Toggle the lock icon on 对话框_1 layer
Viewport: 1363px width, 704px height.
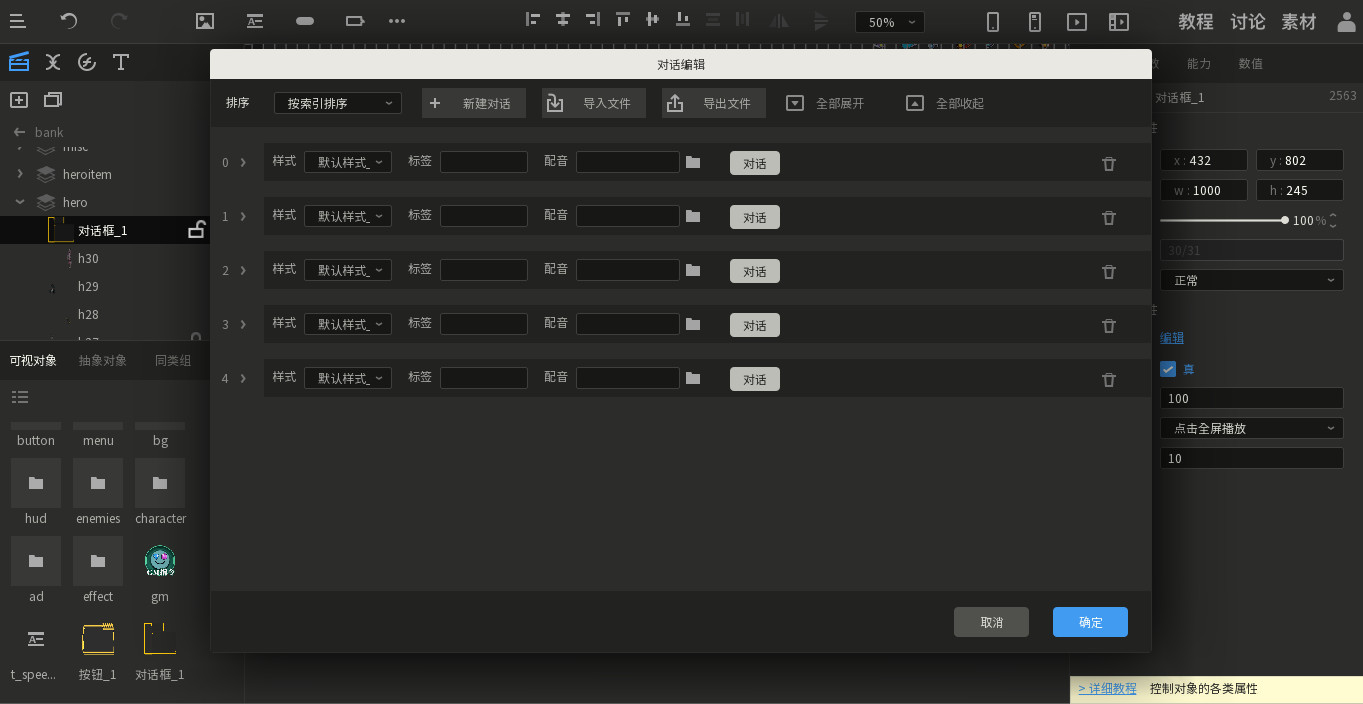coord(196,228)
